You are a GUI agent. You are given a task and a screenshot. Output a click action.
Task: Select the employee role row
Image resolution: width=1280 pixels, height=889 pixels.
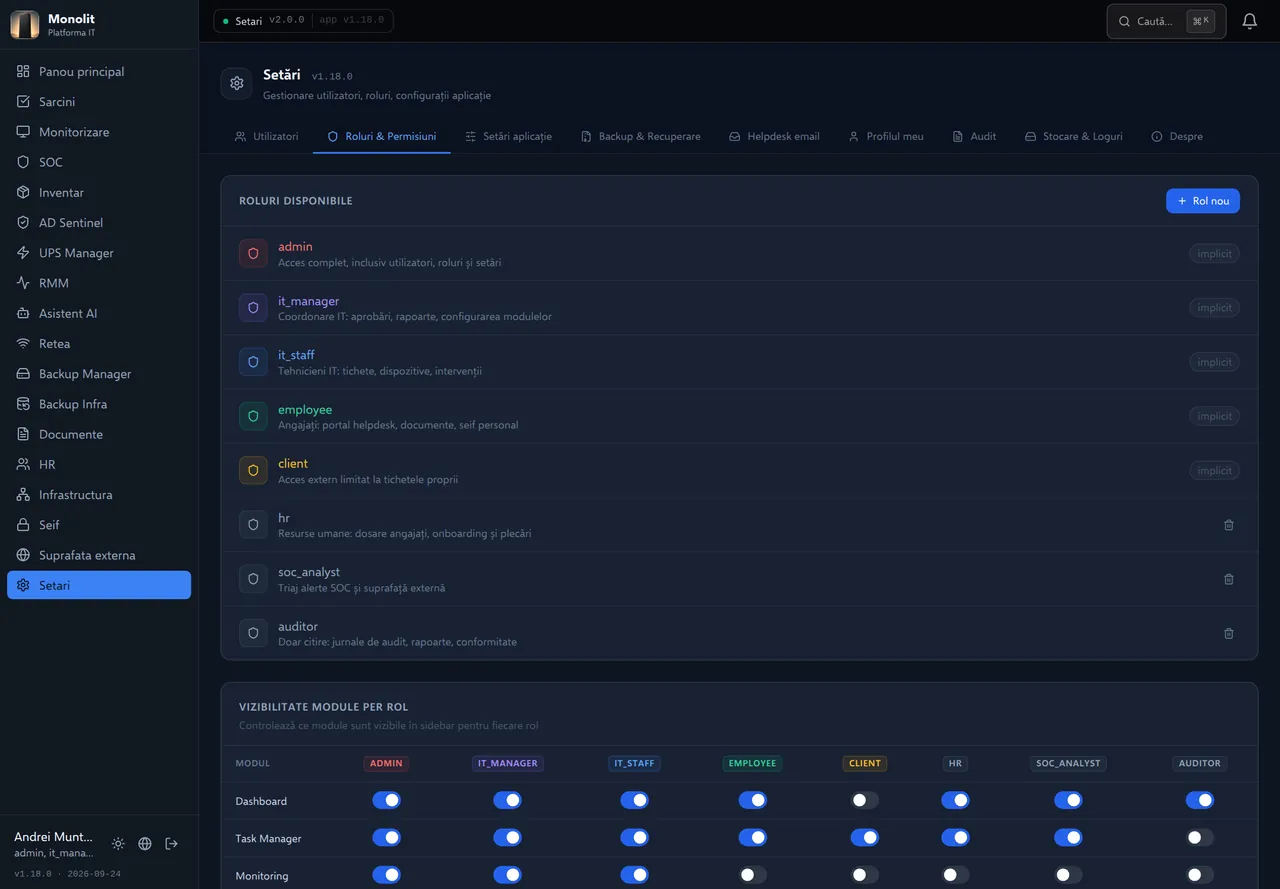(739, 416)
